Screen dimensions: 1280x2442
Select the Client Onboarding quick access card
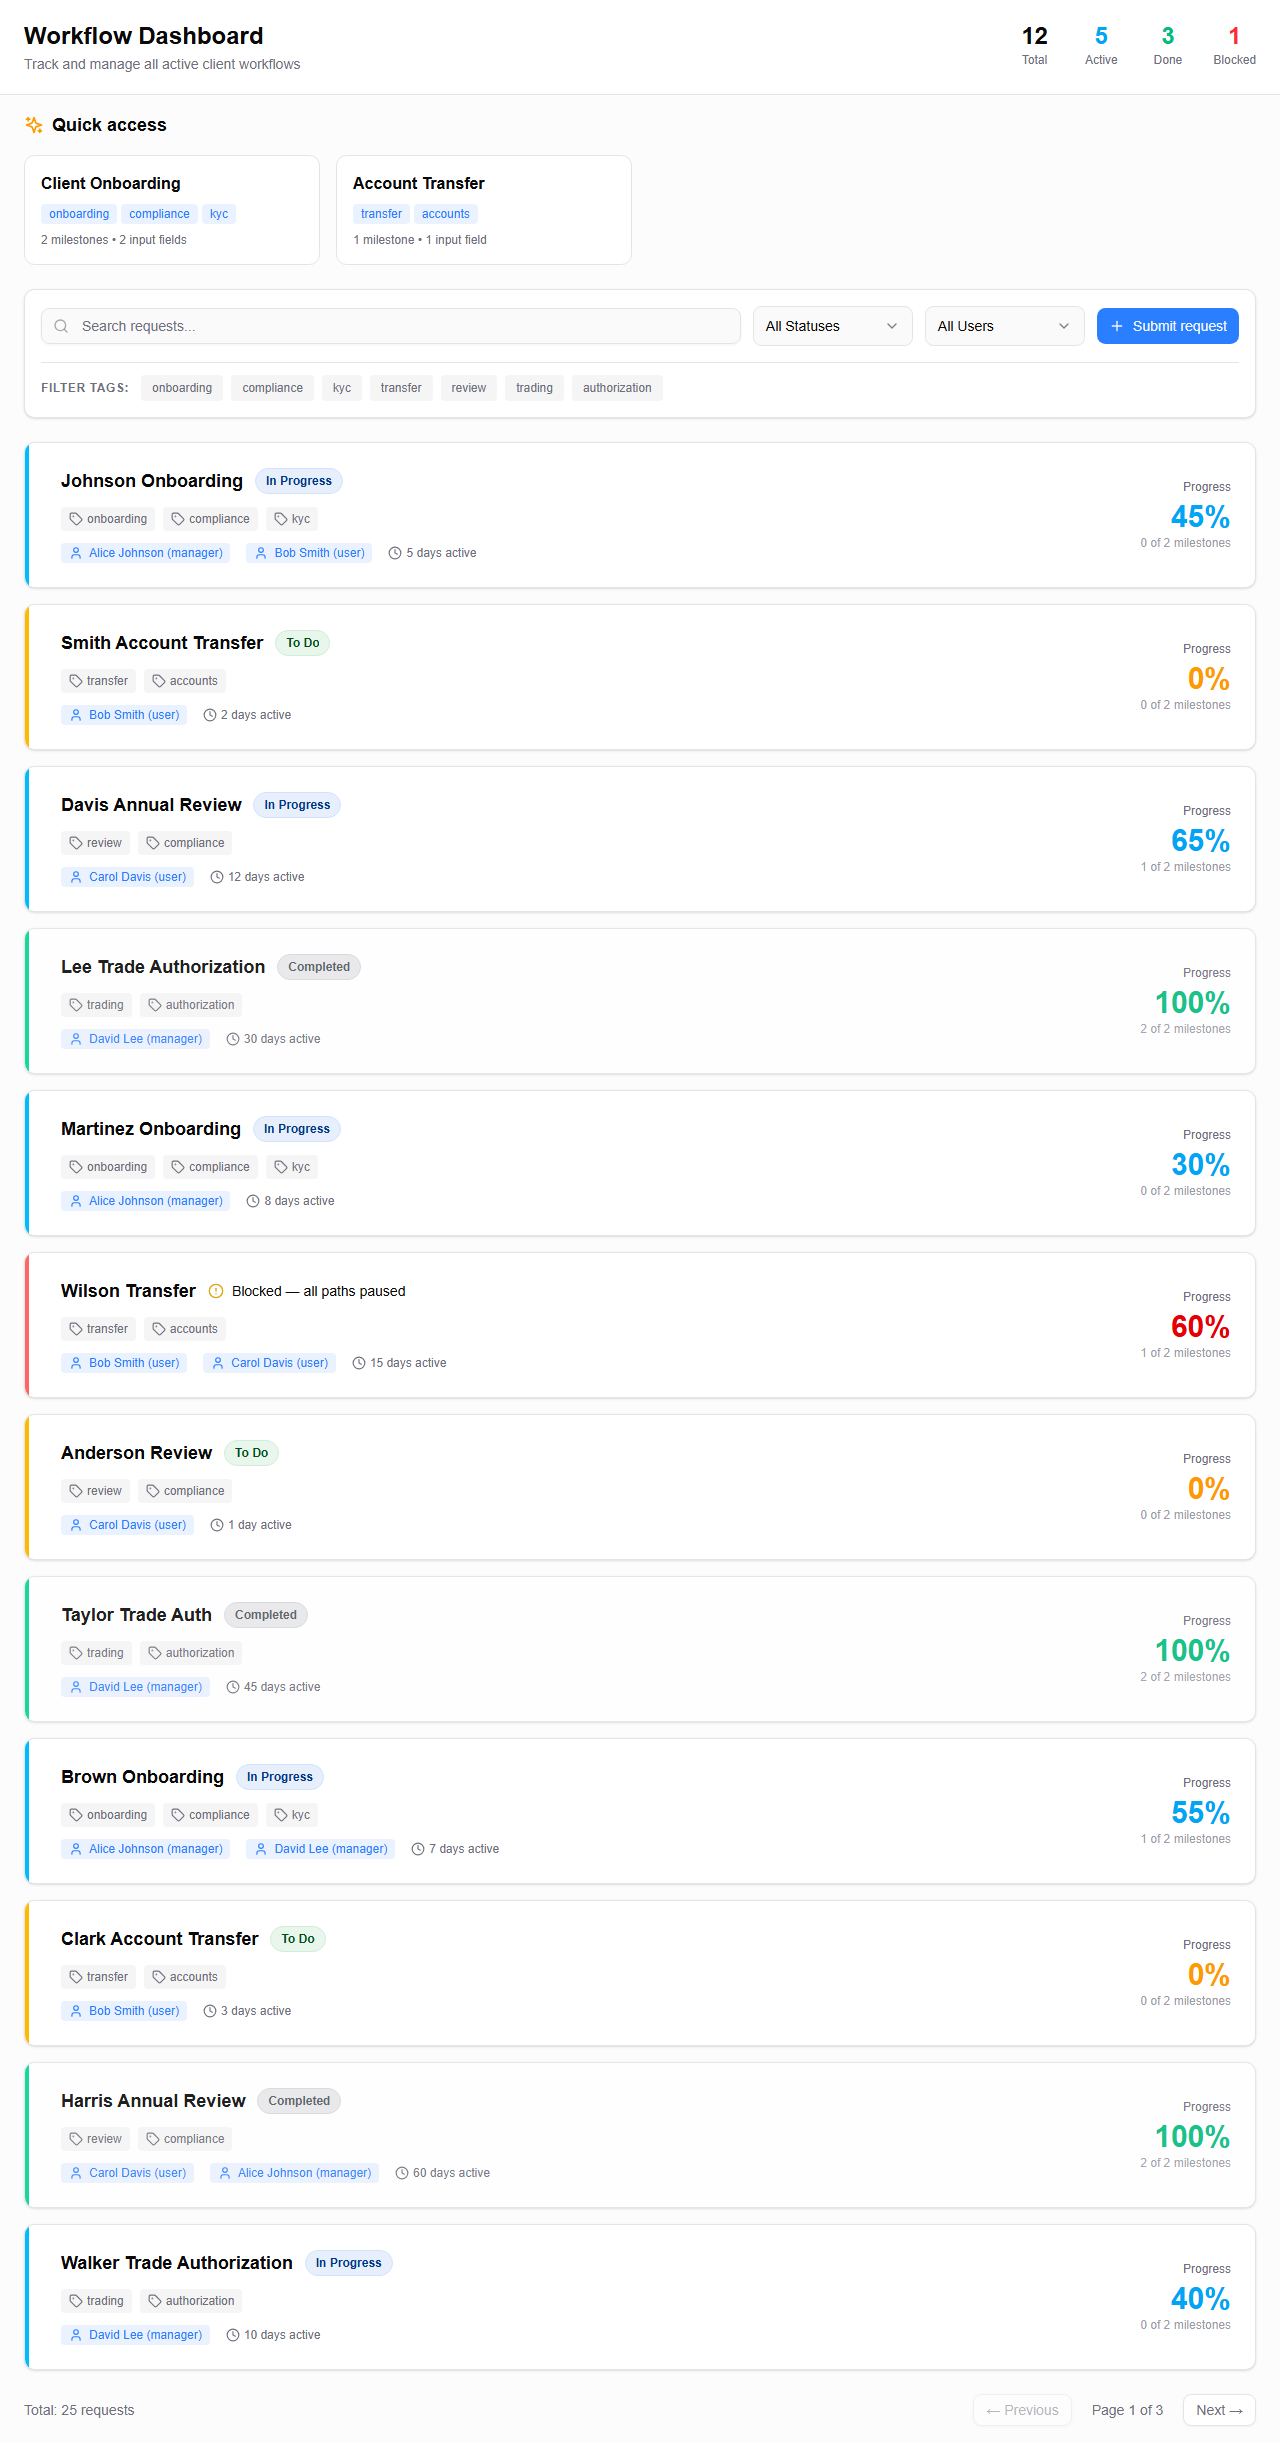pos(171,210)
